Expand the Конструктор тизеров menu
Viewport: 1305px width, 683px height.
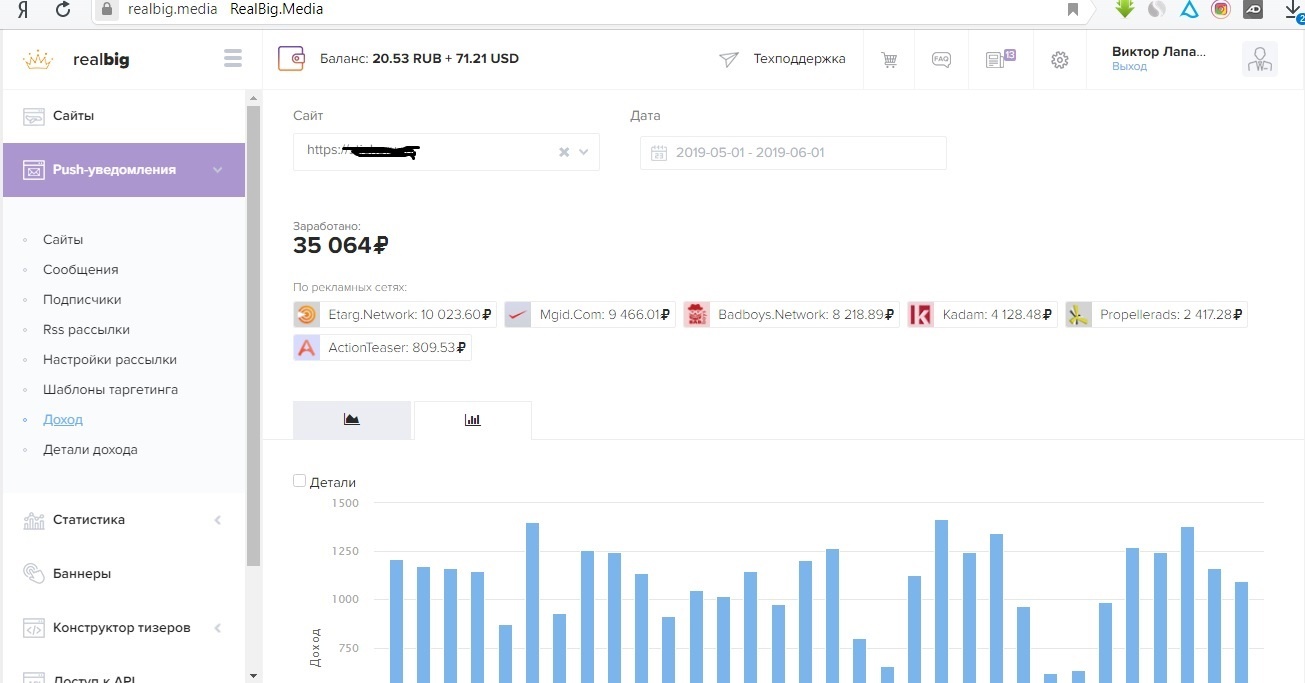218,628
